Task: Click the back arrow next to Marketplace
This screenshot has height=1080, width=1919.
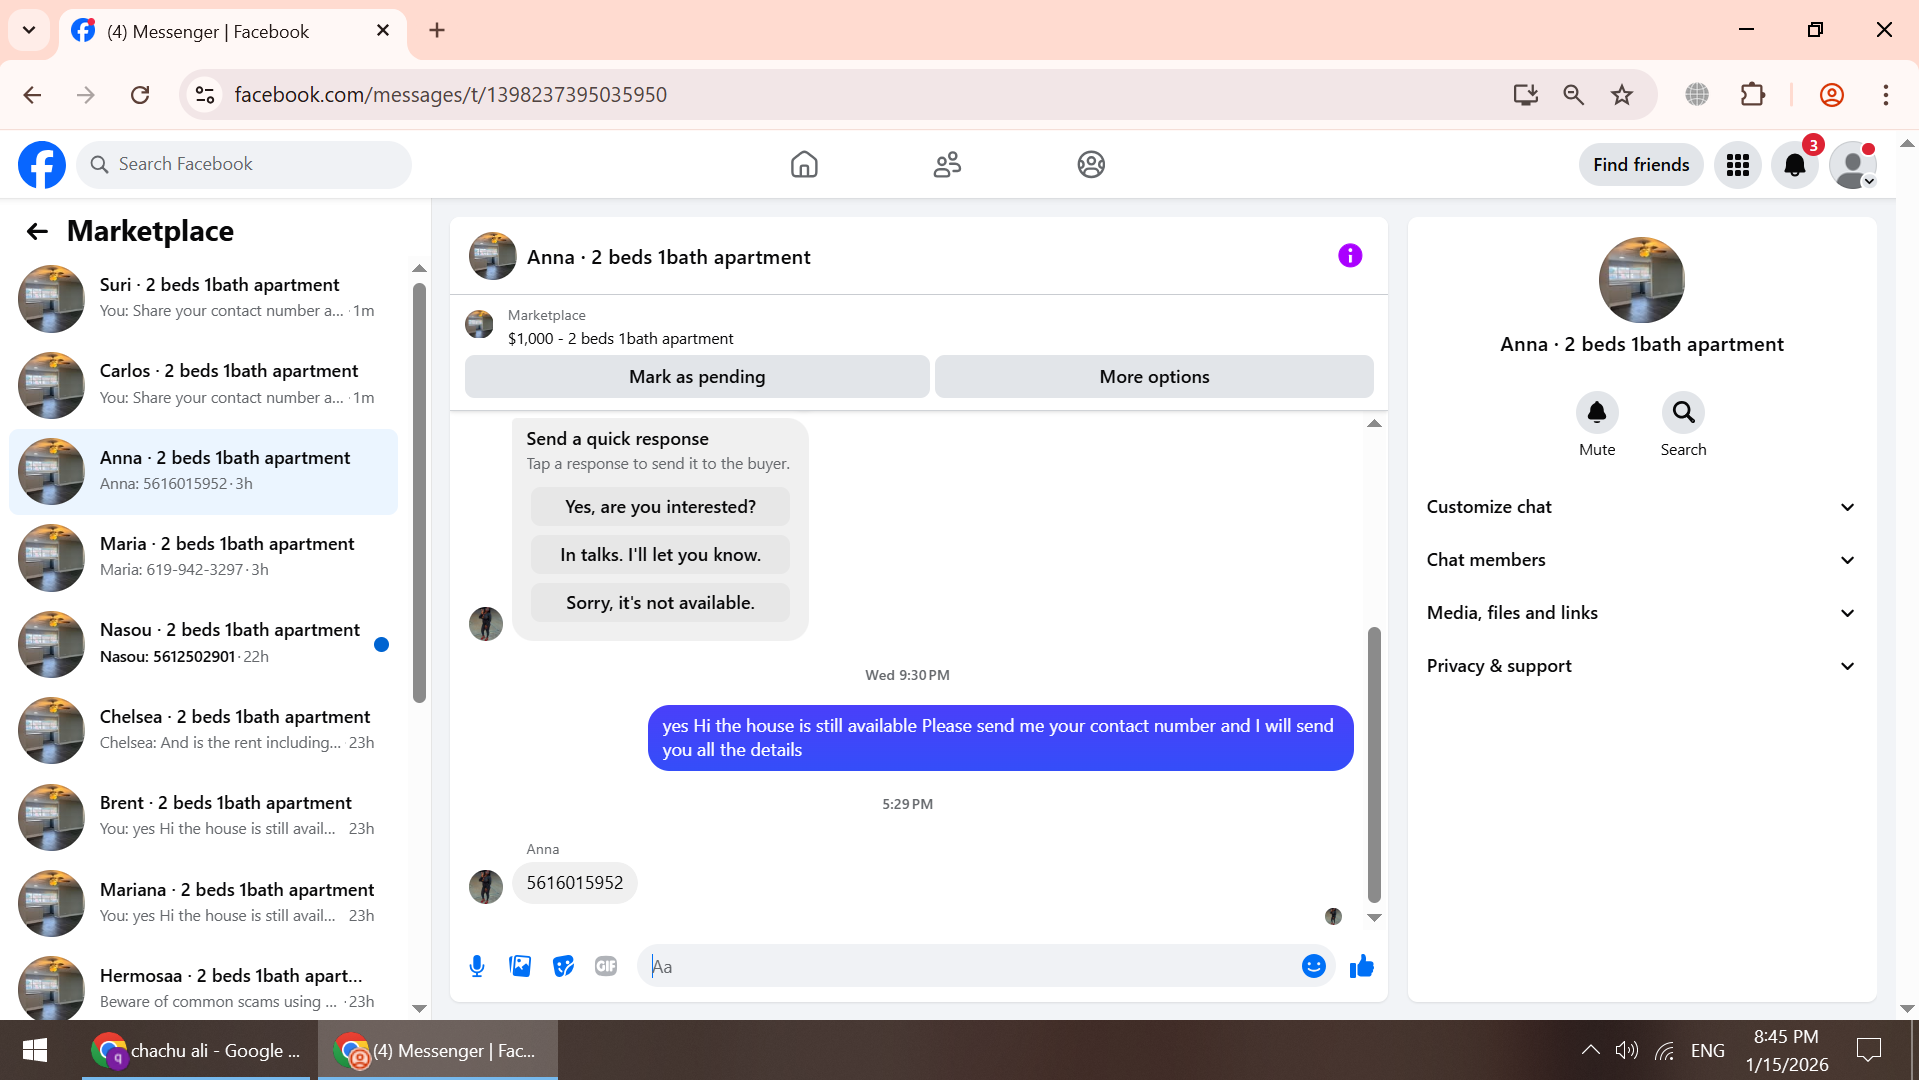Action: (37, 232)
